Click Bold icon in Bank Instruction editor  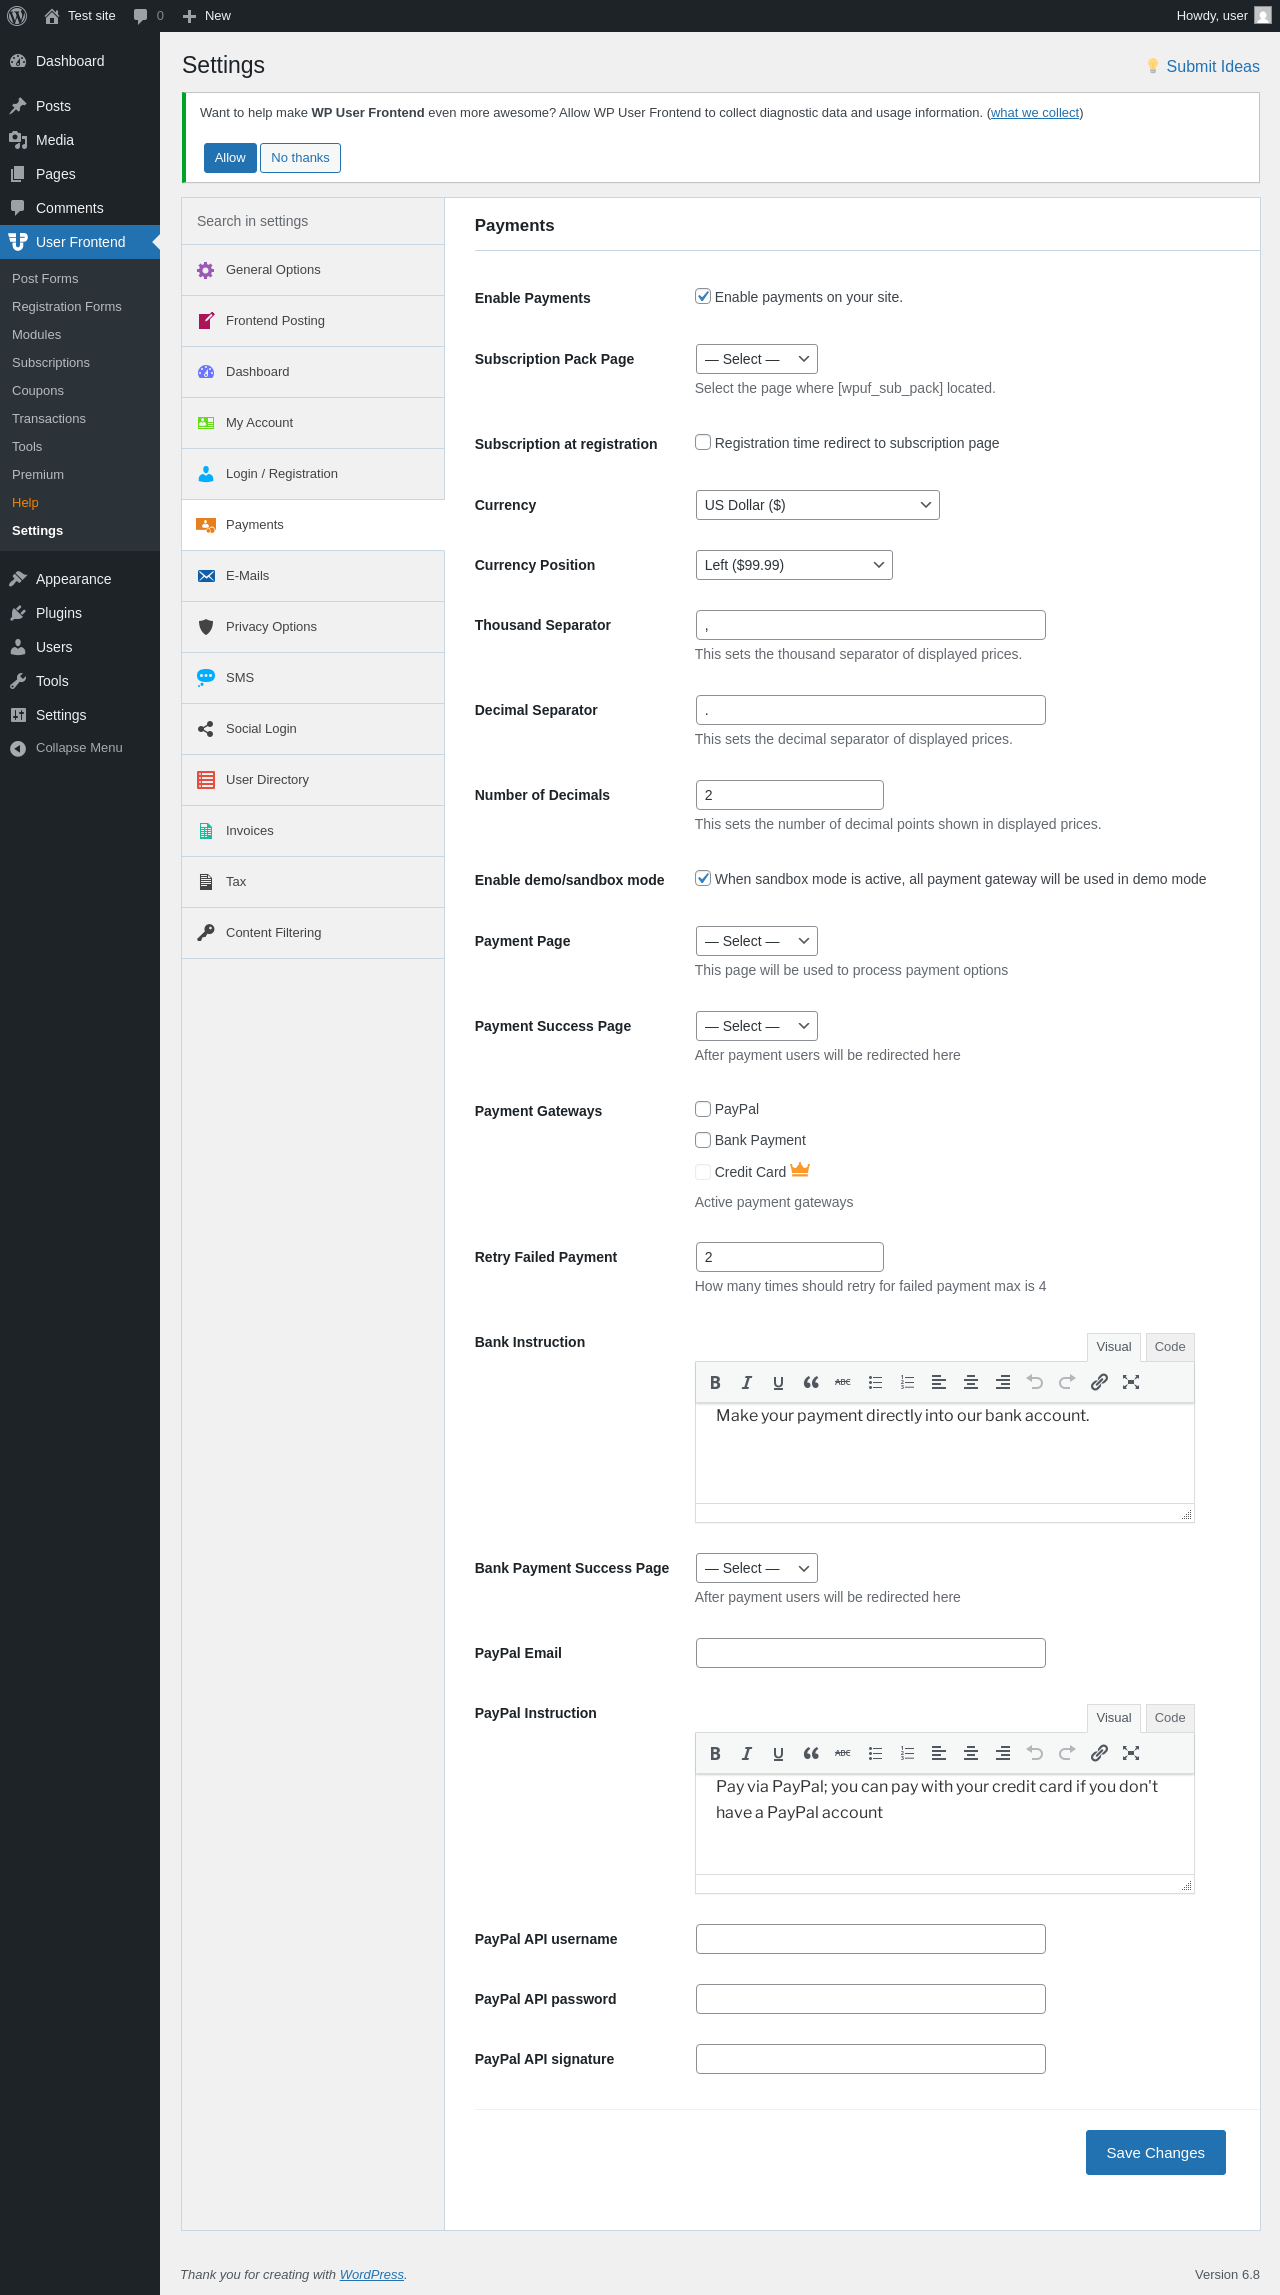715,1382
